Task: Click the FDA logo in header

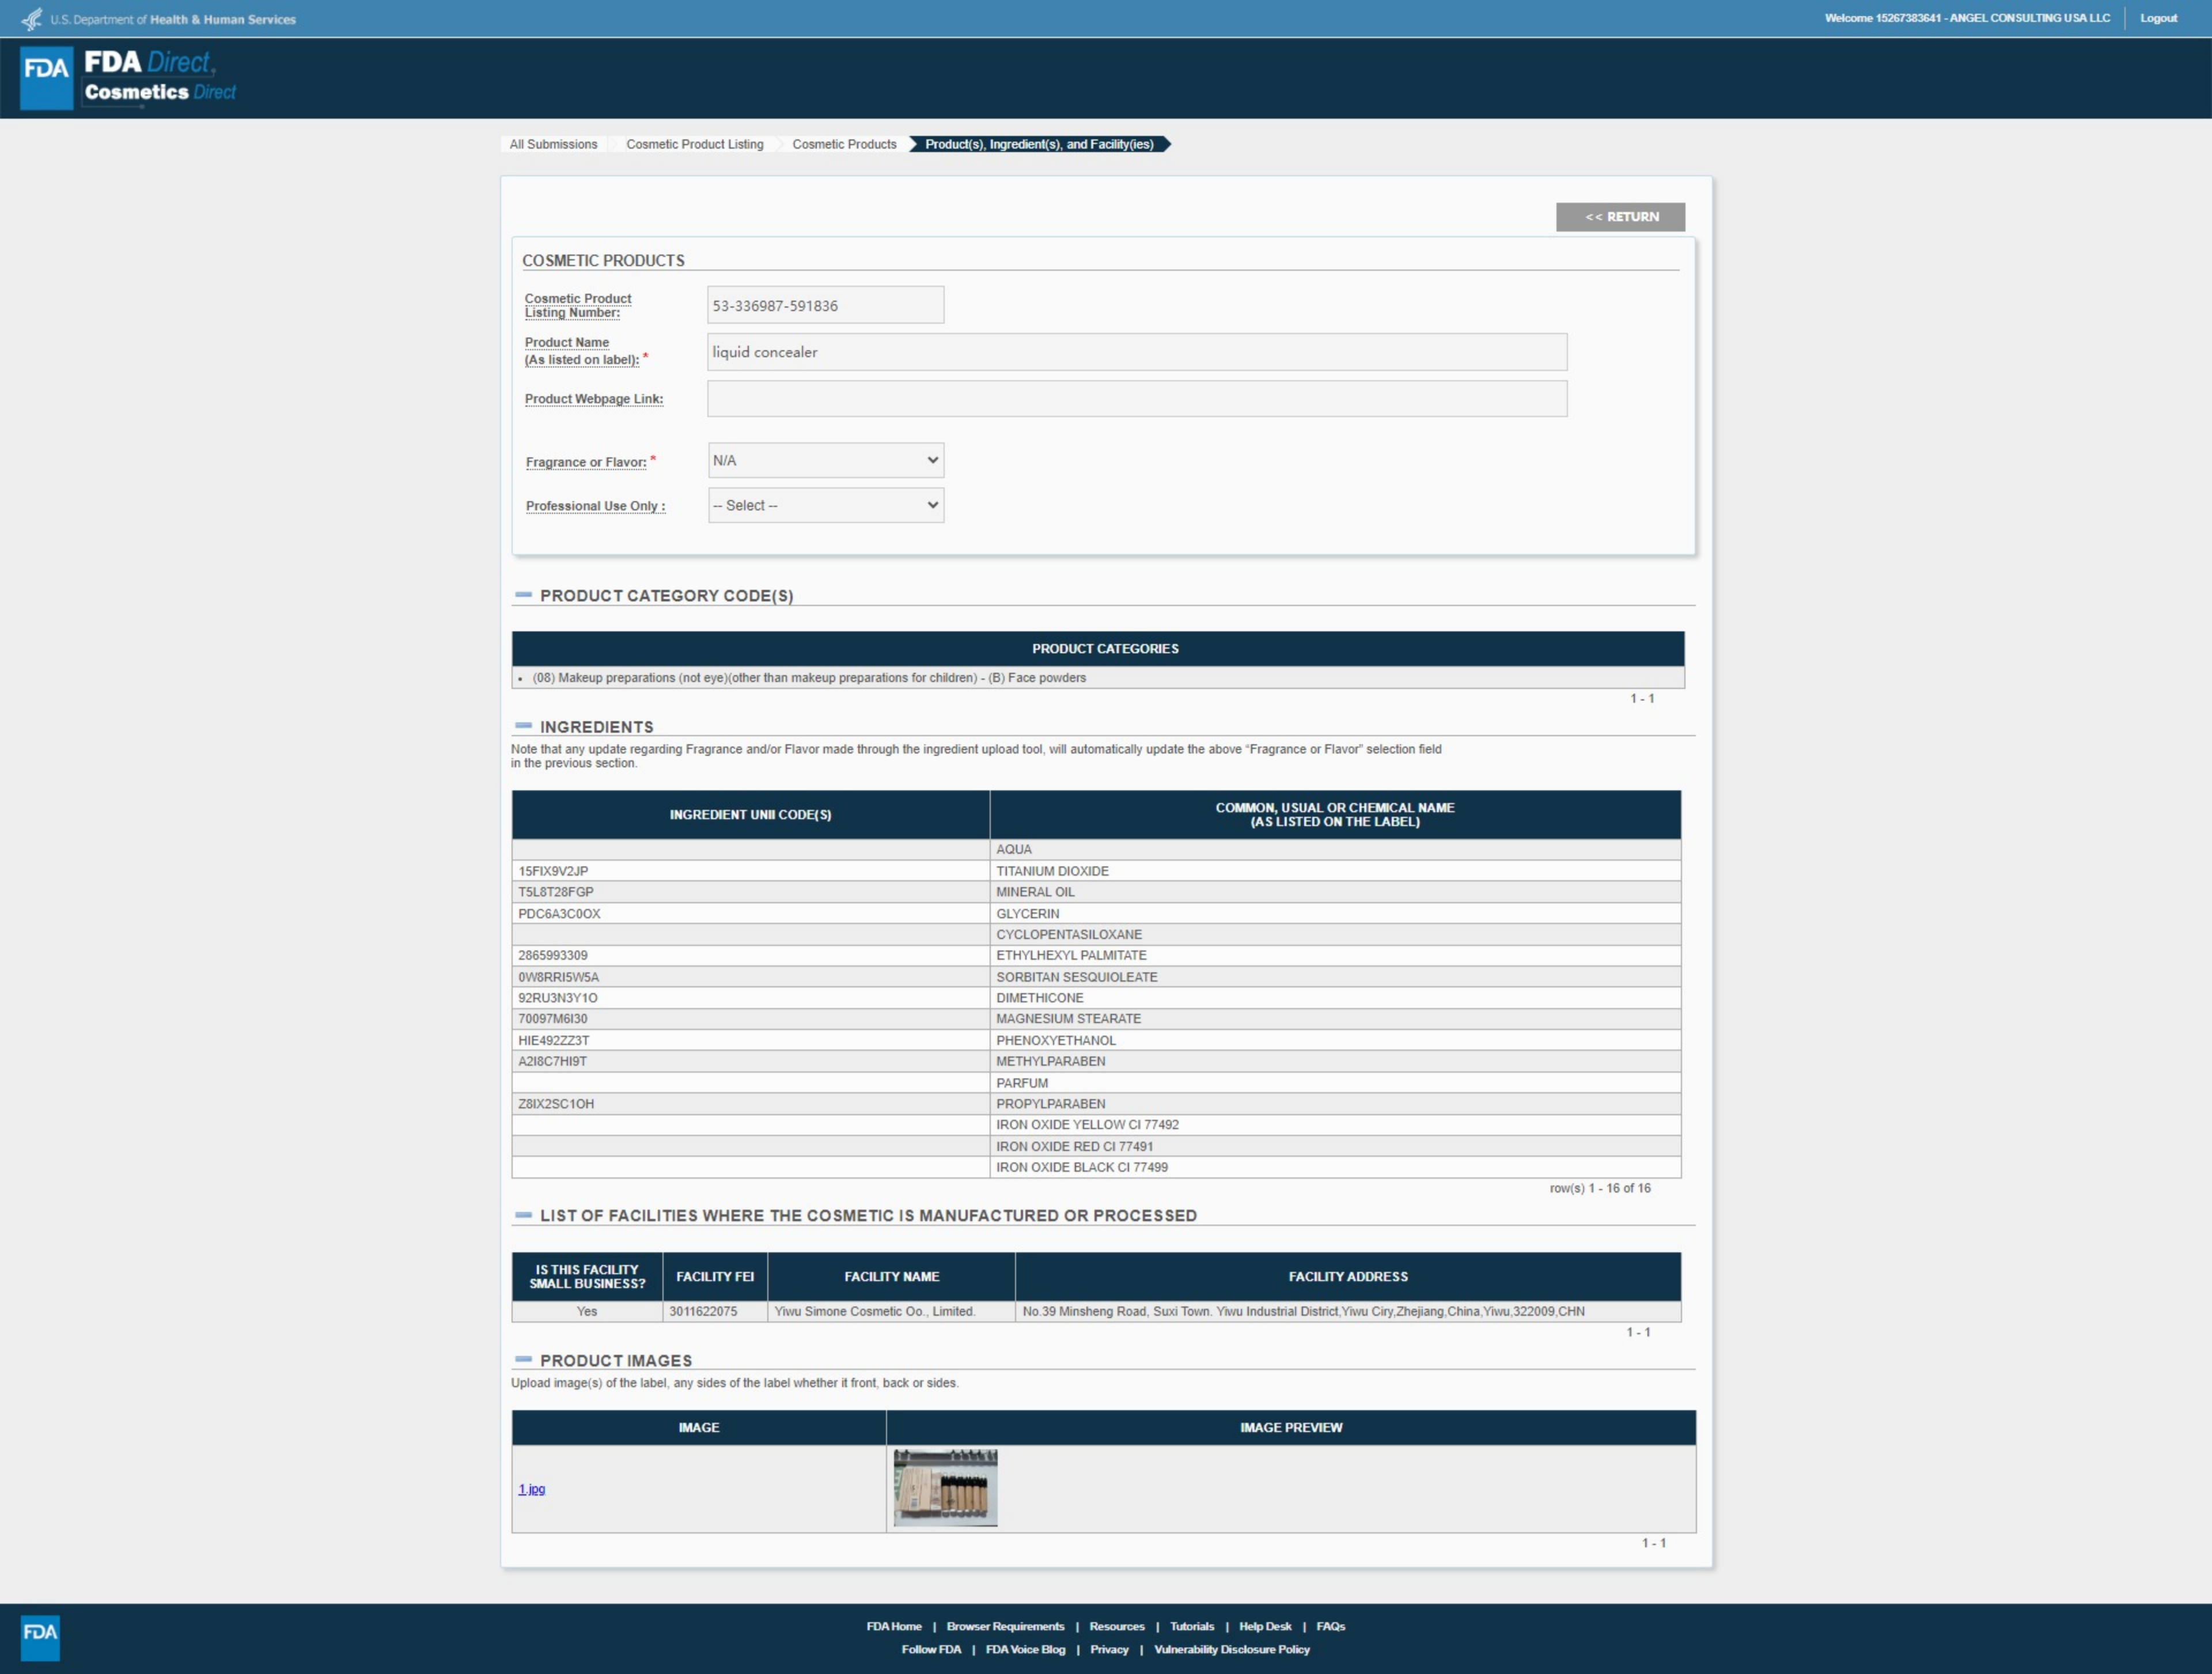Action: tap(47, 77)
